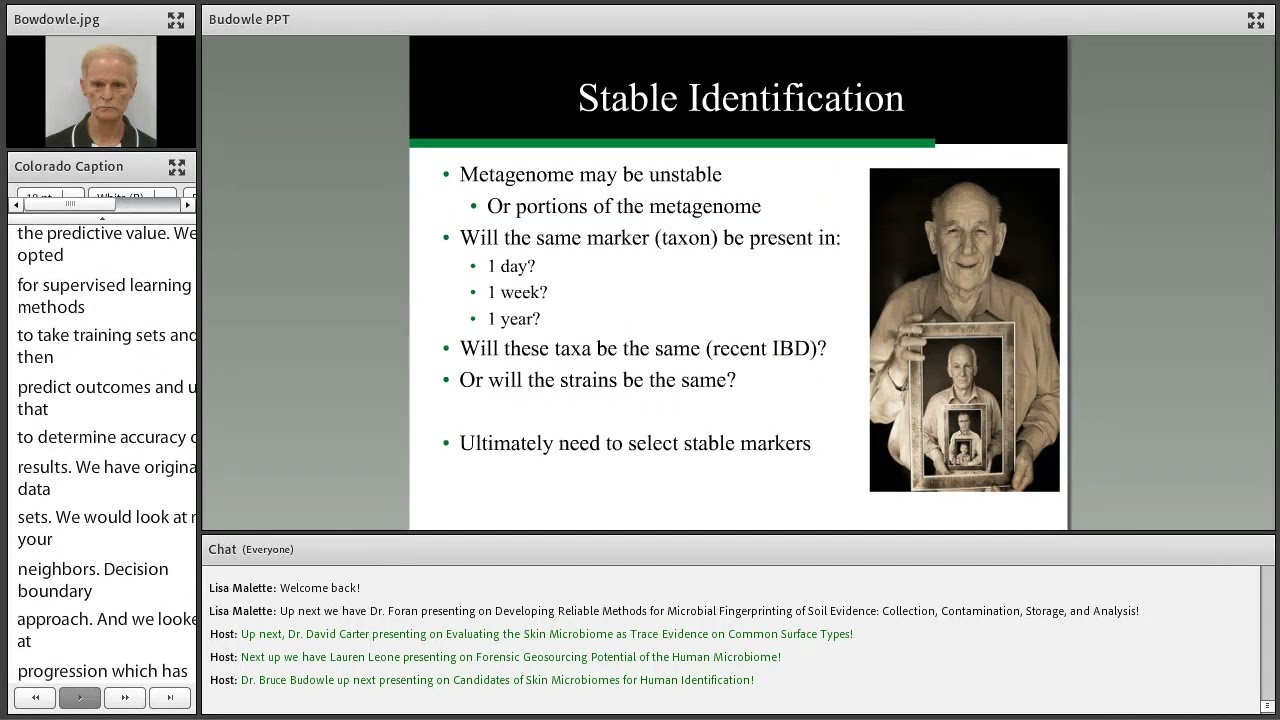Fast-forward captions with double-right arrow button
The width and height of the screenshot is (1280, 720).
tap(125, 698)
